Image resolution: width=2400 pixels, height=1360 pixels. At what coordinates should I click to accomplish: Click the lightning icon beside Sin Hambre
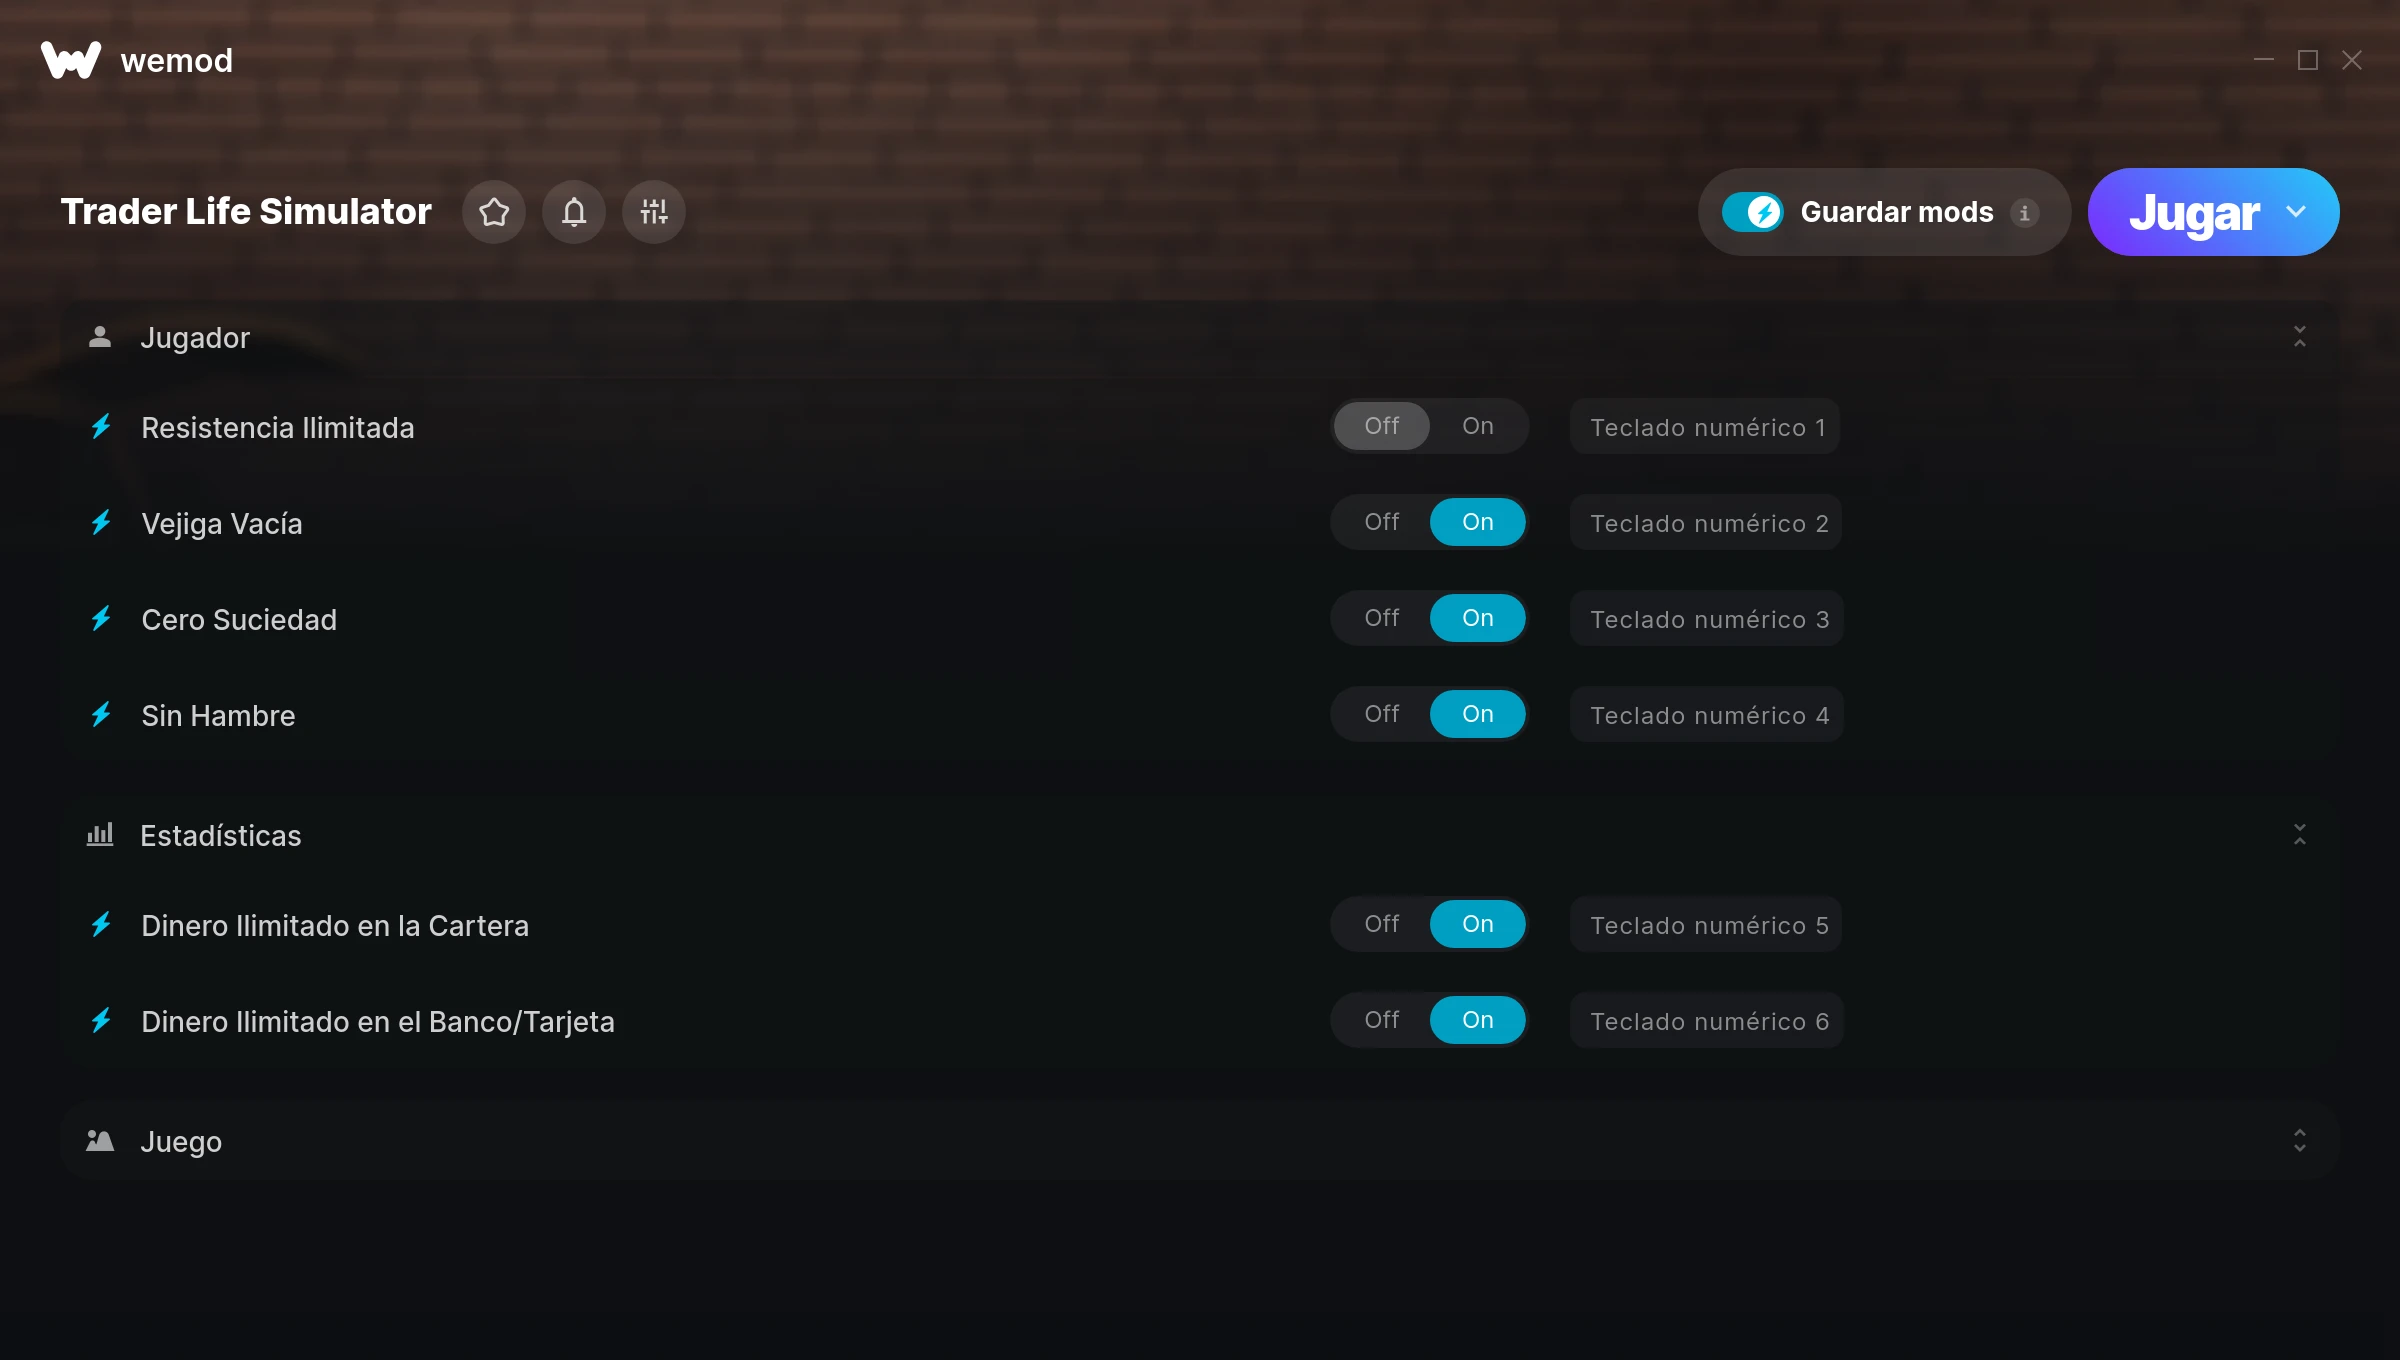(101, 715)
